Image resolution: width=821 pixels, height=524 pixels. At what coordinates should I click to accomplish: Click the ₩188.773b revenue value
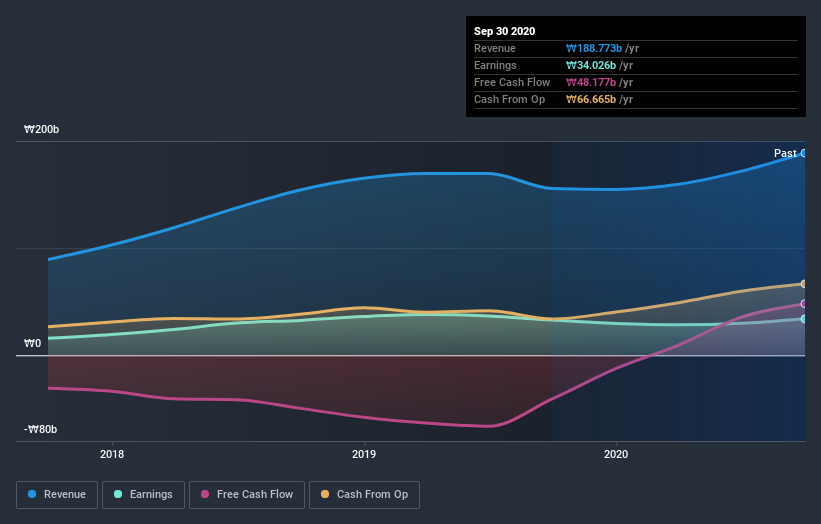[x=594, y=48]
